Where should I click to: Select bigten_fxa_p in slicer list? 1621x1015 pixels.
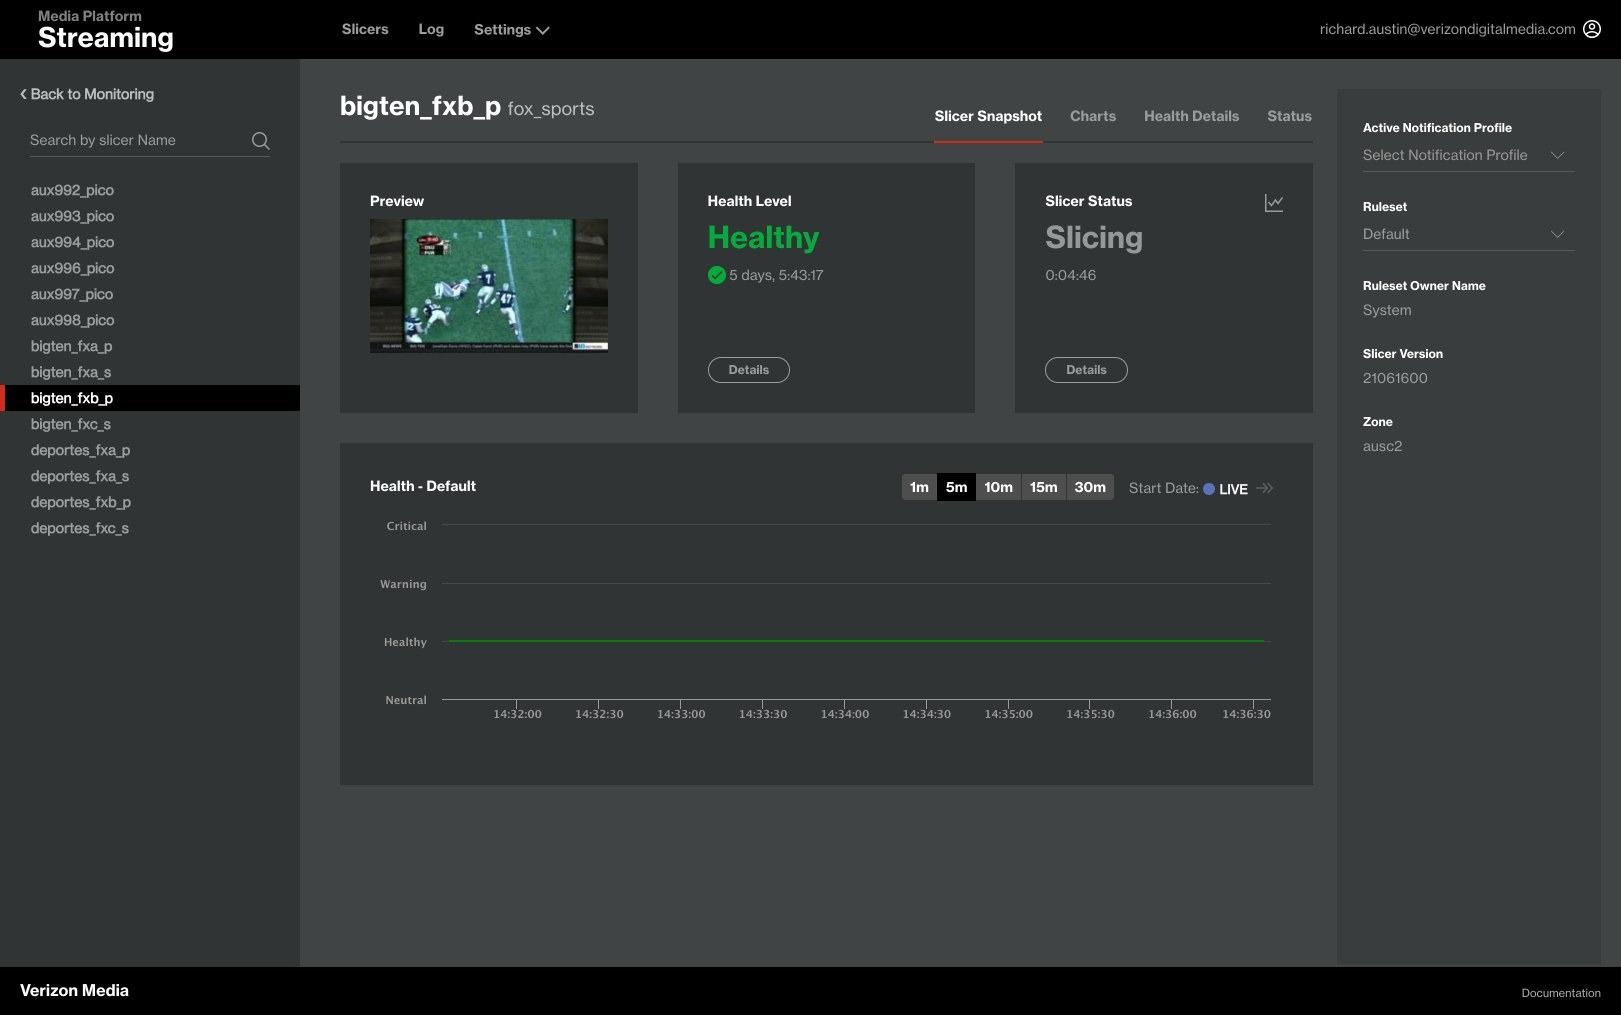[x=71, y=346]
